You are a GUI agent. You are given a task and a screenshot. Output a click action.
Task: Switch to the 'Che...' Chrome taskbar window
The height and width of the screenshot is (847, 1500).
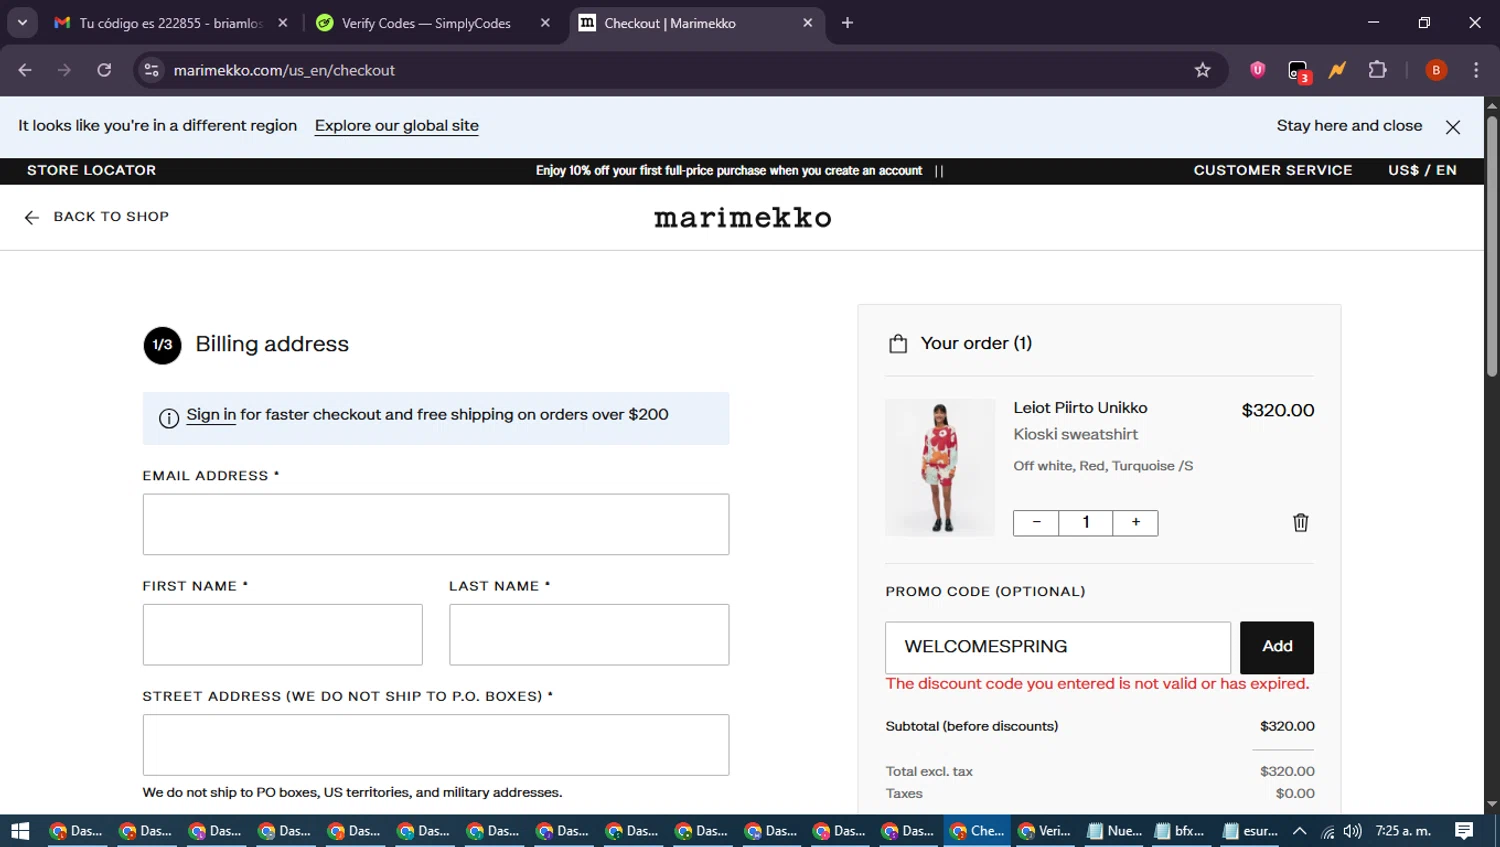[x=976, y=831]
